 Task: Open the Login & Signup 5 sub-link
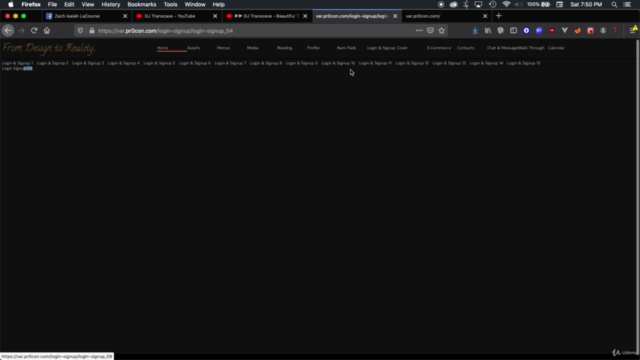click(159, 63)
